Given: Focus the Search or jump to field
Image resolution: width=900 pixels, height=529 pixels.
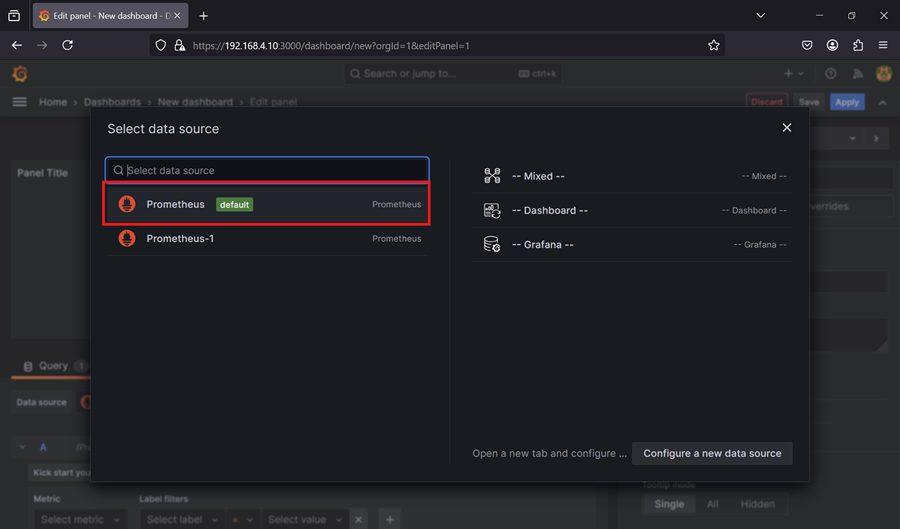Looking at the screenshot, I should point(453,73).
